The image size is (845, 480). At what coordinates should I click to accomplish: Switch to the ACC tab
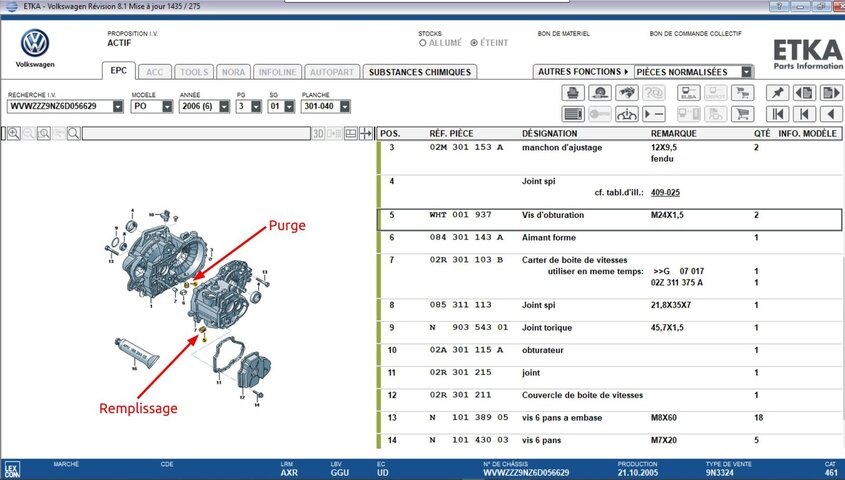click(x=155, y=72)
